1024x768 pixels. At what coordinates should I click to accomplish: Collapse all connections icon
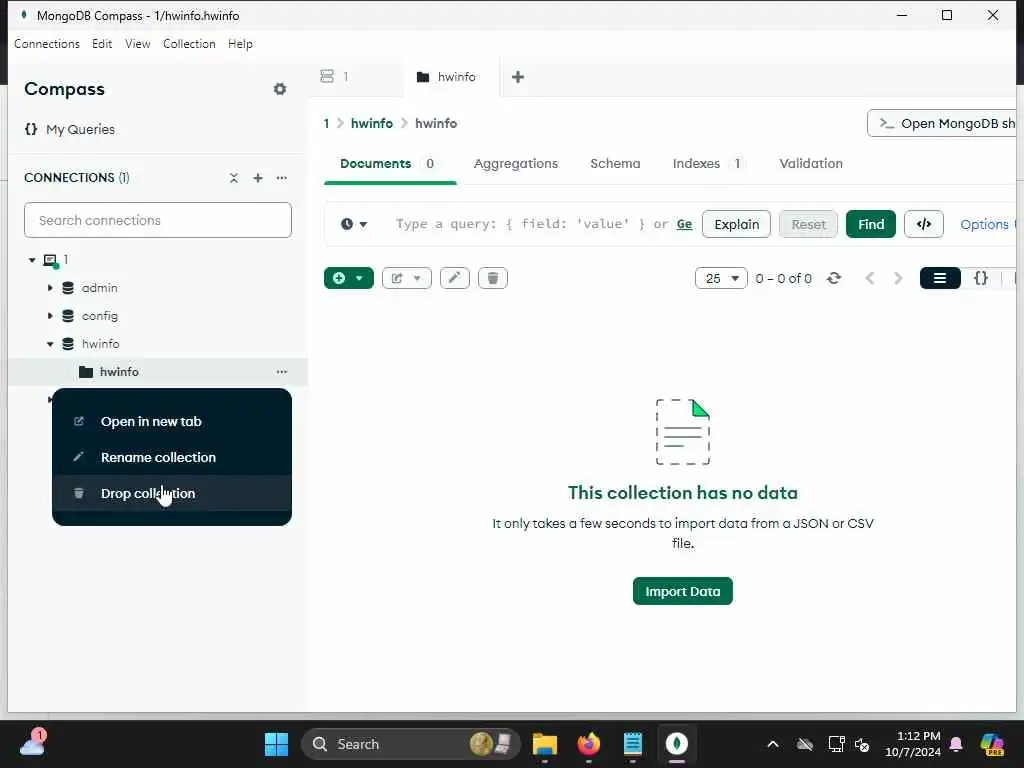[234, 178]
